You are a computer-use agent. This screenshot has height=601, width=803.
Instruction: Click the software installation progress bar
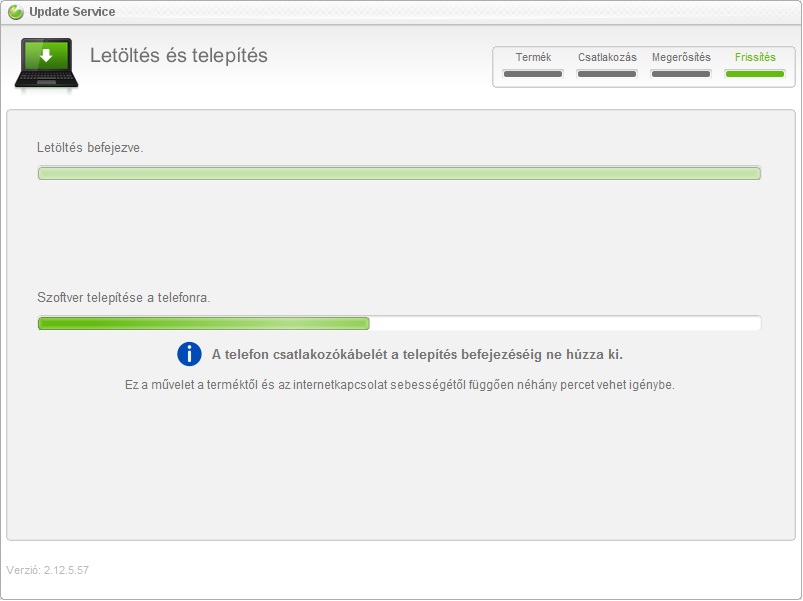point(399,323)
